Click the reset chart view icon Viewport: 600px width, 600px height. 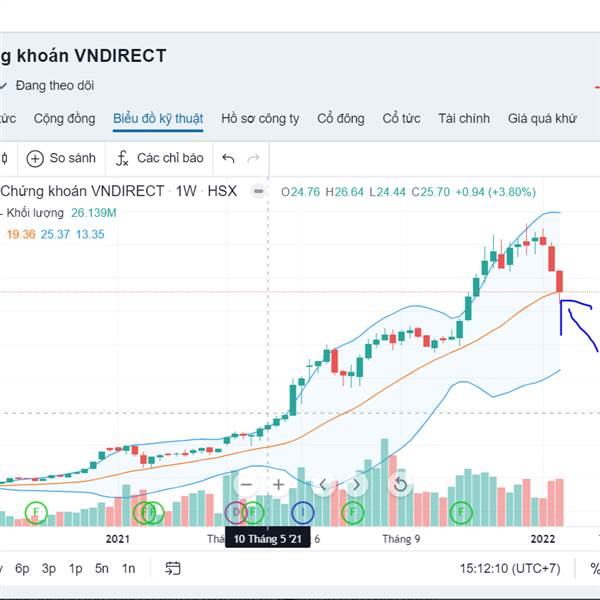[x=400, y=485]
